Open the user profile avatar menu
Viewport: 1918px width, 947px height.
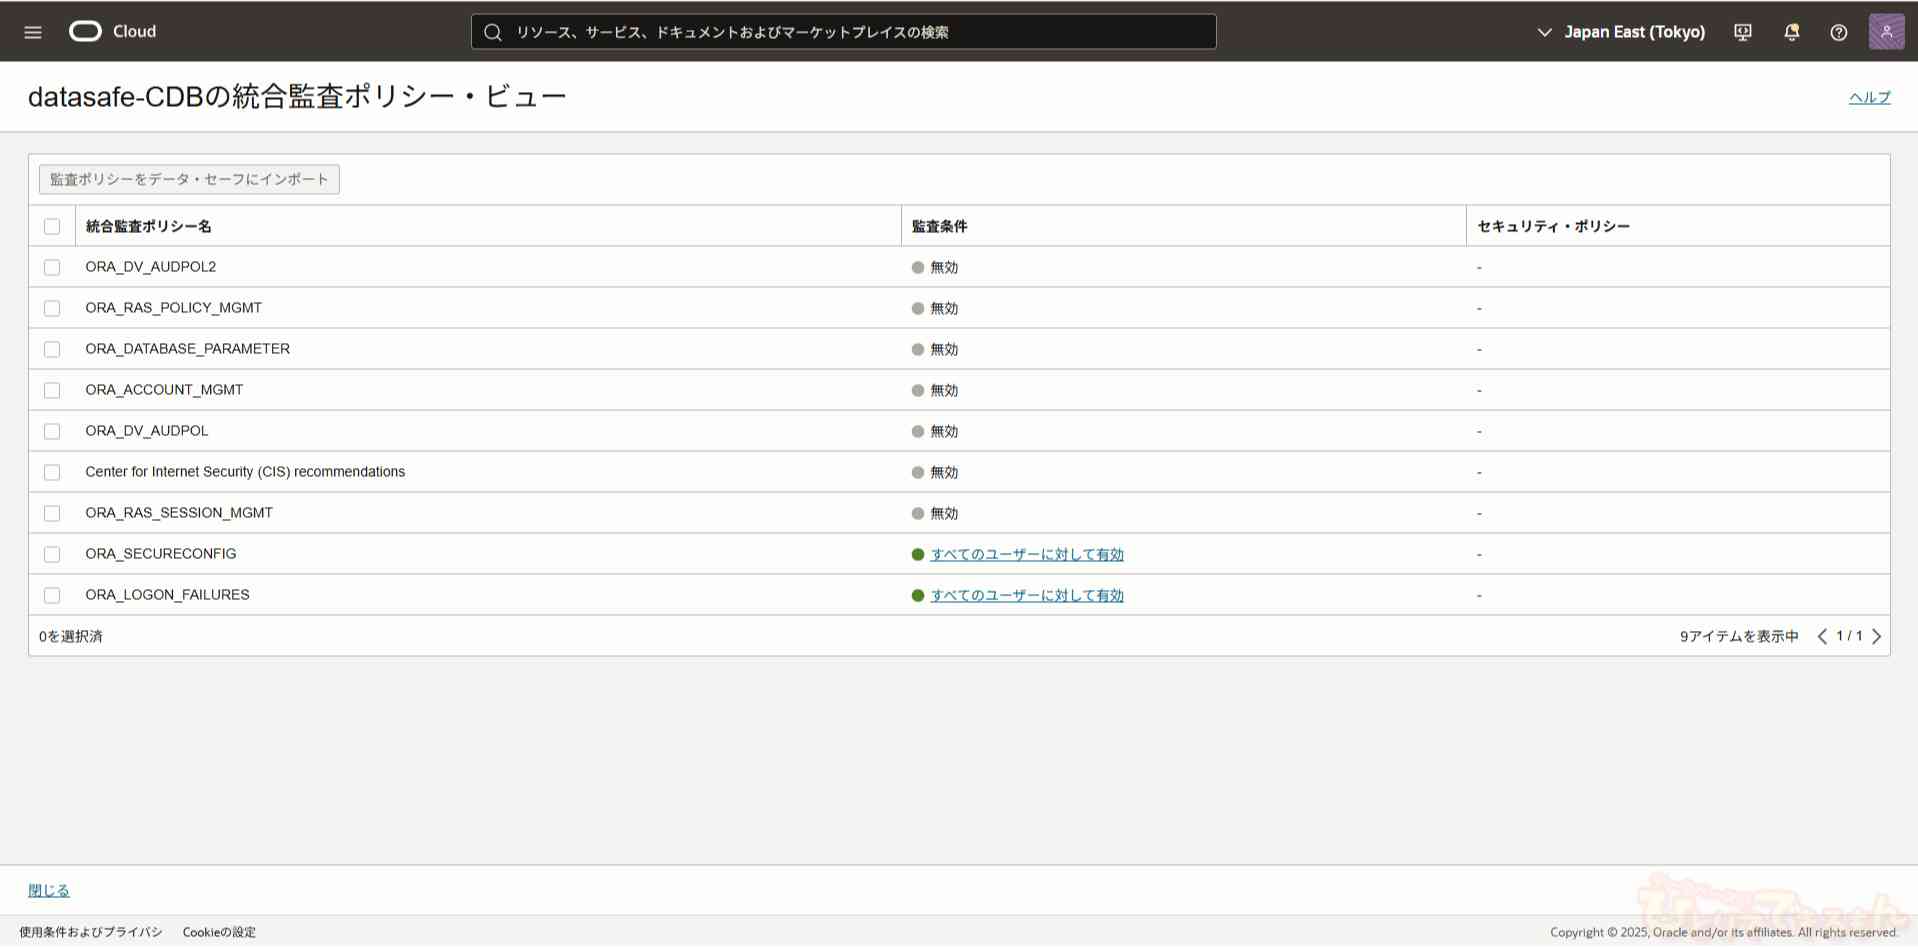click(1886, 32)
